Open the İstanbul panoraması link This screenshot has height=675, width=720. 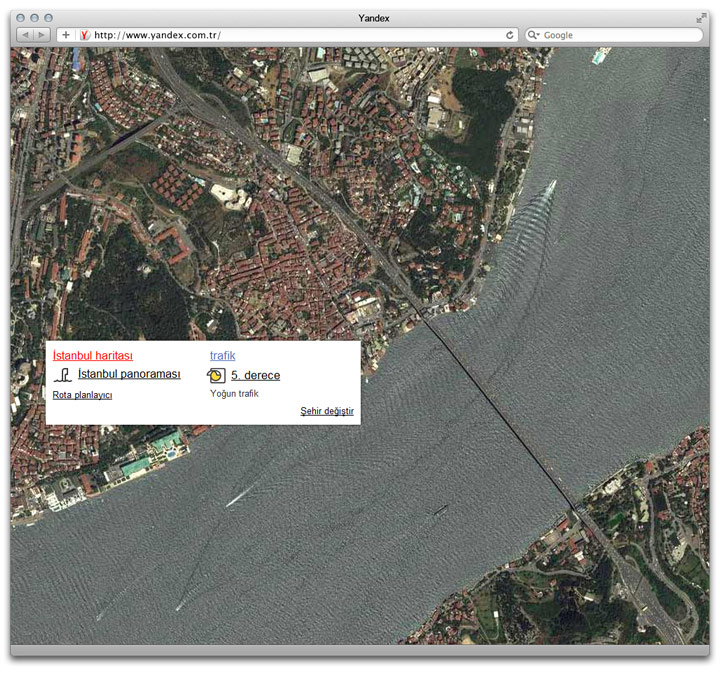pos(129,374)
